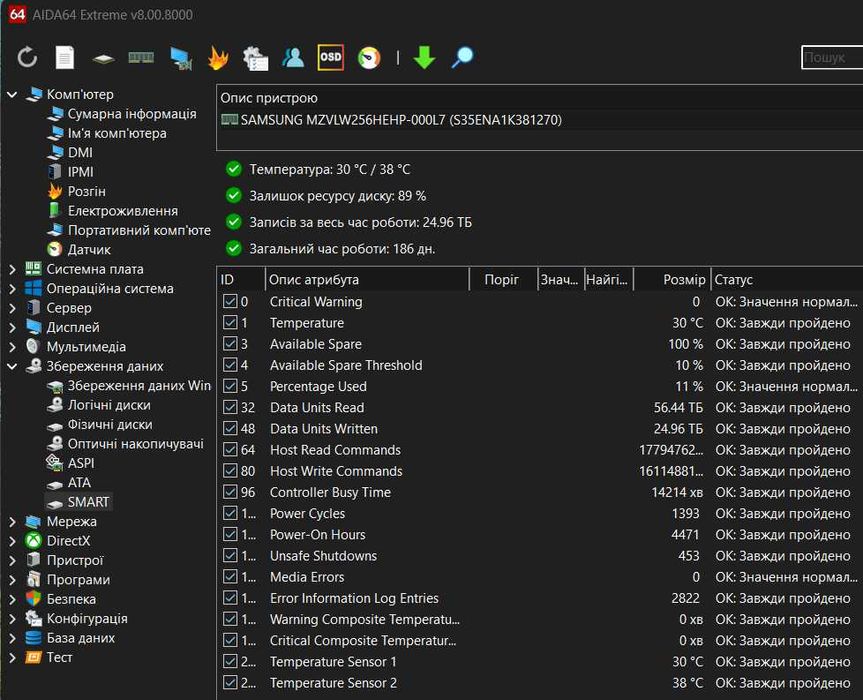This screenshot has width=863, height=700.
Task: Click the magnifier search icon
Action: 462,58
